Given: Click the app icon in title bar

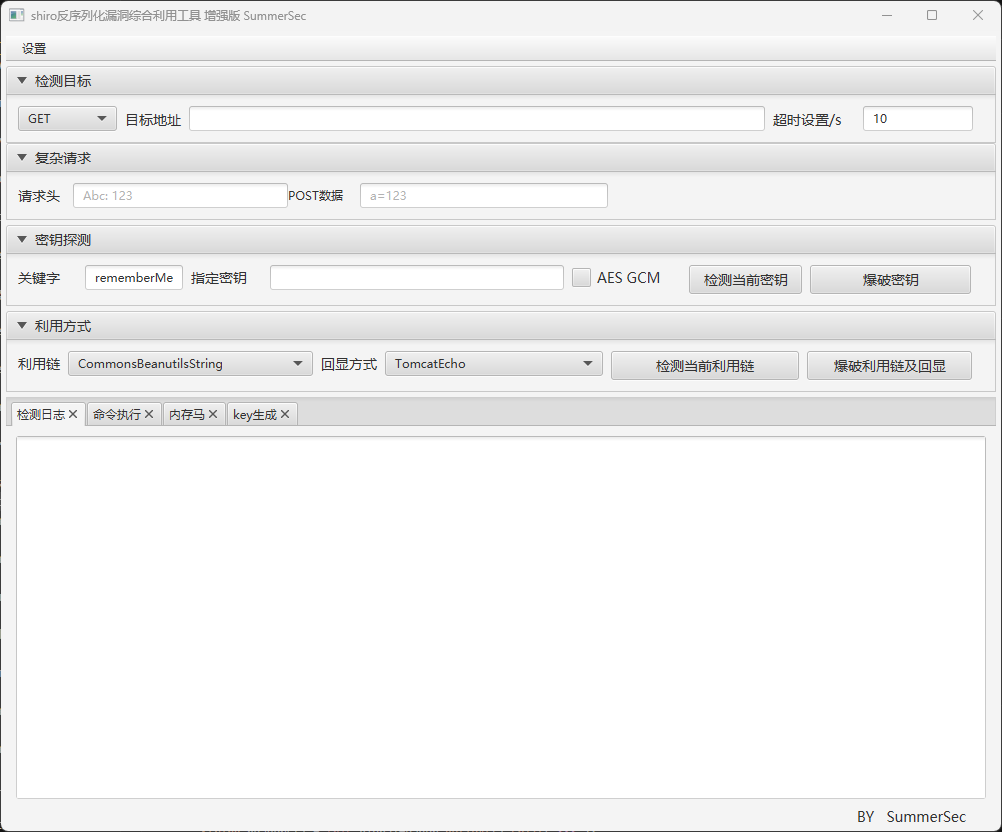Looking at the screenshot, I should coord(16,15).
